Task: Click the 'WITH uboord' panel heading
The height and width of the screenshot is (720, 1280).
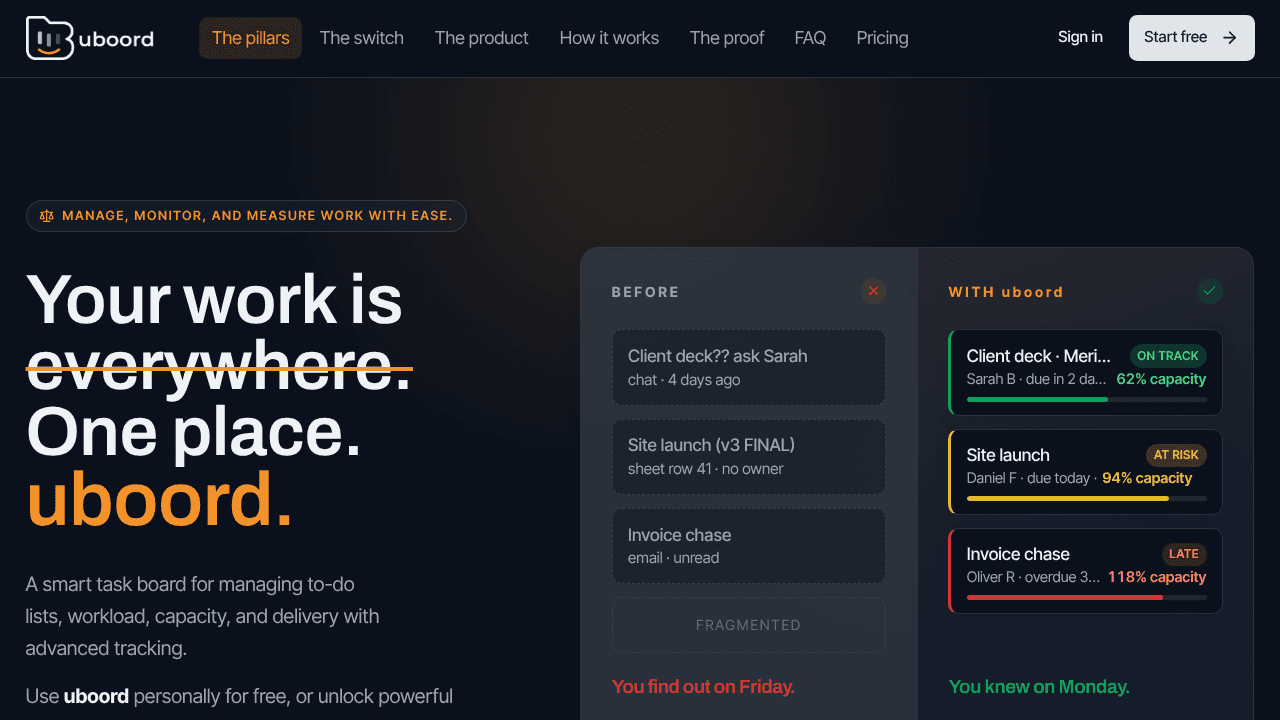Action: pos(1006,292)
